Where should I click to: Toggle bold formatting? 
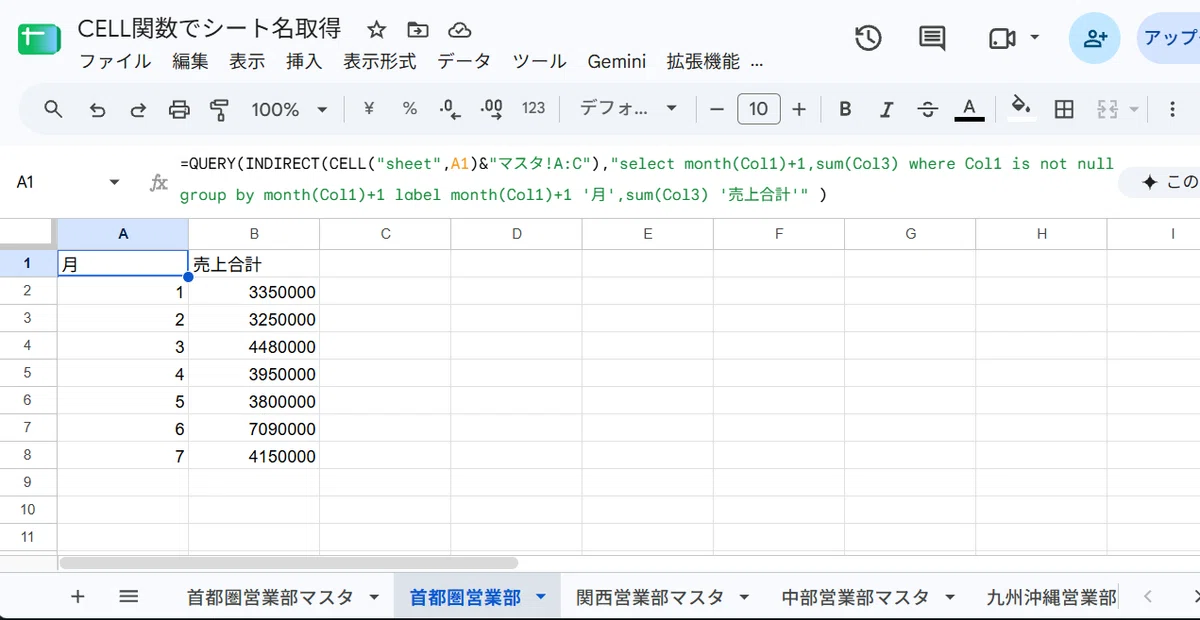tap(845, 110)
